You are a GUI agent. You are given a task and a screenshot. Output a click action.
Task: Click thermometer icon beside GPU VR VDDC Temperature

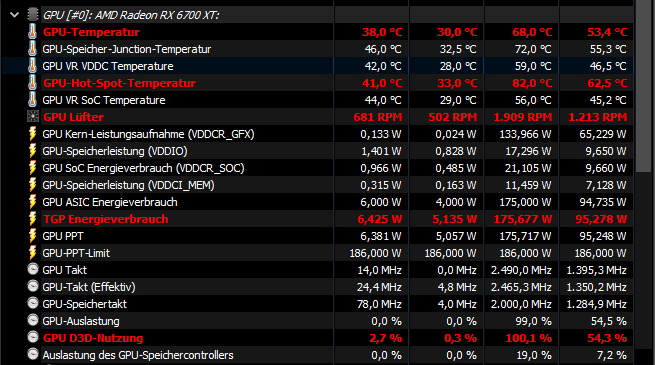tap(32, 66)
